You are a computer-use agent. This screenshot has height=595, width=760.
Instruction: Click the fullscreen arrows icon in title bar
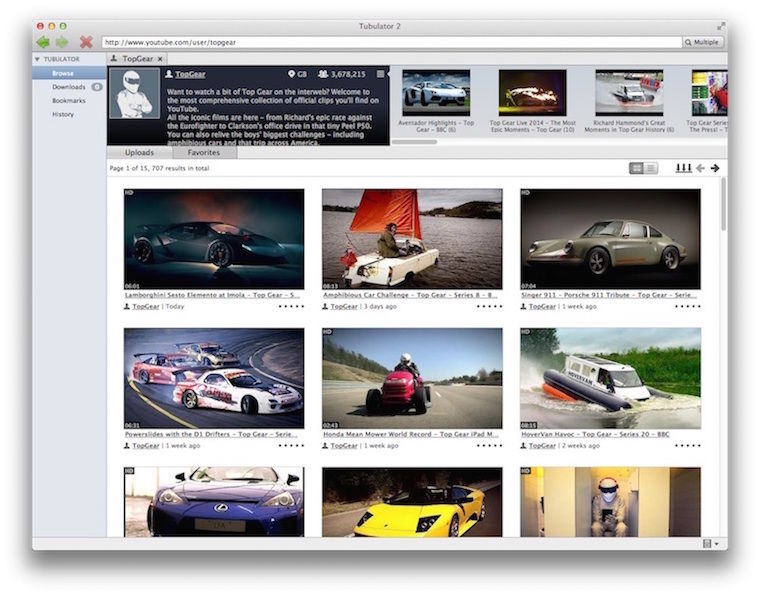721,26
